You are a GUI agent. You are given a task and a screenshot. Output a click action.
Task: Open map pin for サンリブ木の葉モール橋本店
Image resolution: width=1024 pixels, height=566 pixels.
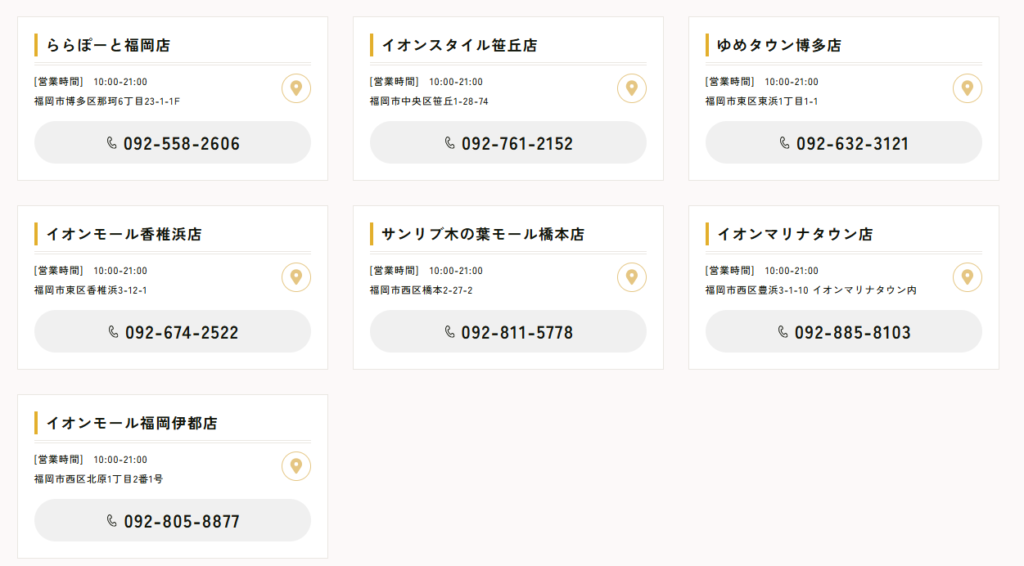pos(632,277)
